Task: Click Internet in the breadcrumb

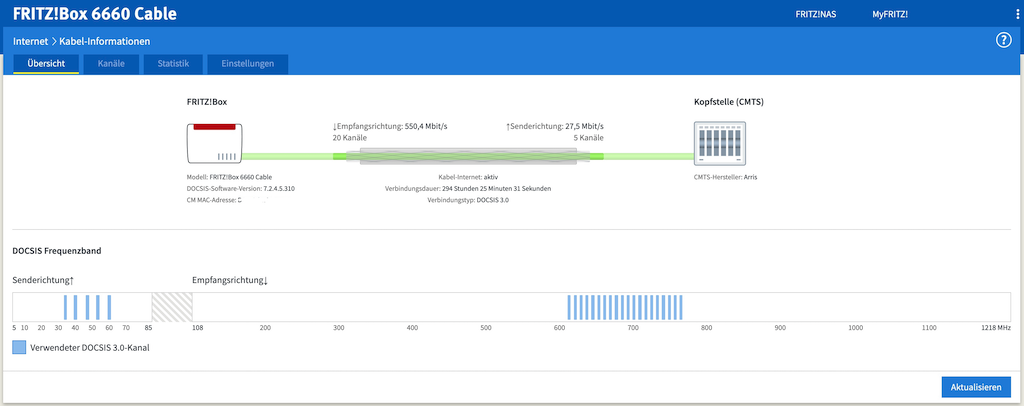Action: pos(32,42)
